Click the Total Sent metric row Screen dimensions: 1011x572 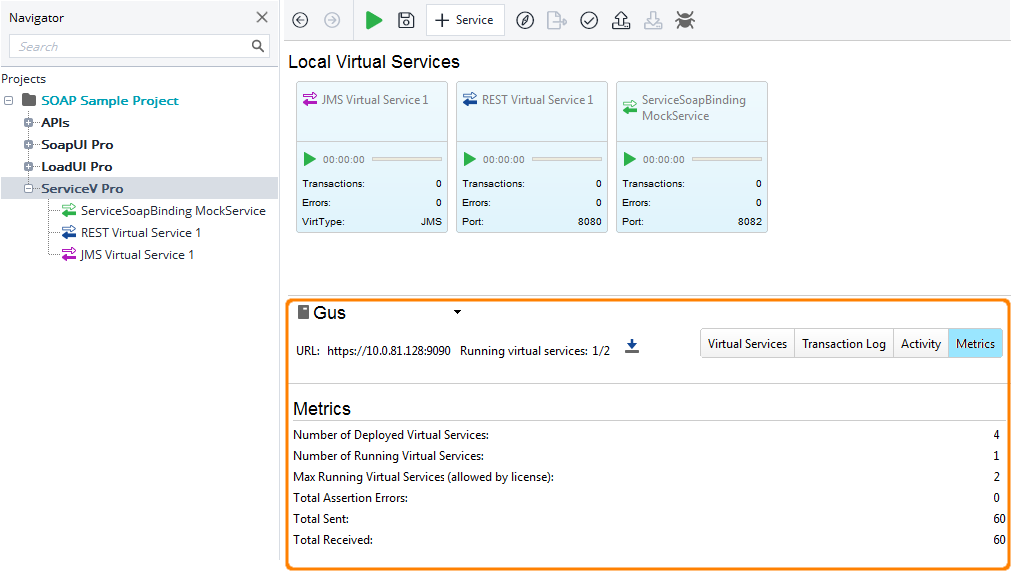(649, 519)
